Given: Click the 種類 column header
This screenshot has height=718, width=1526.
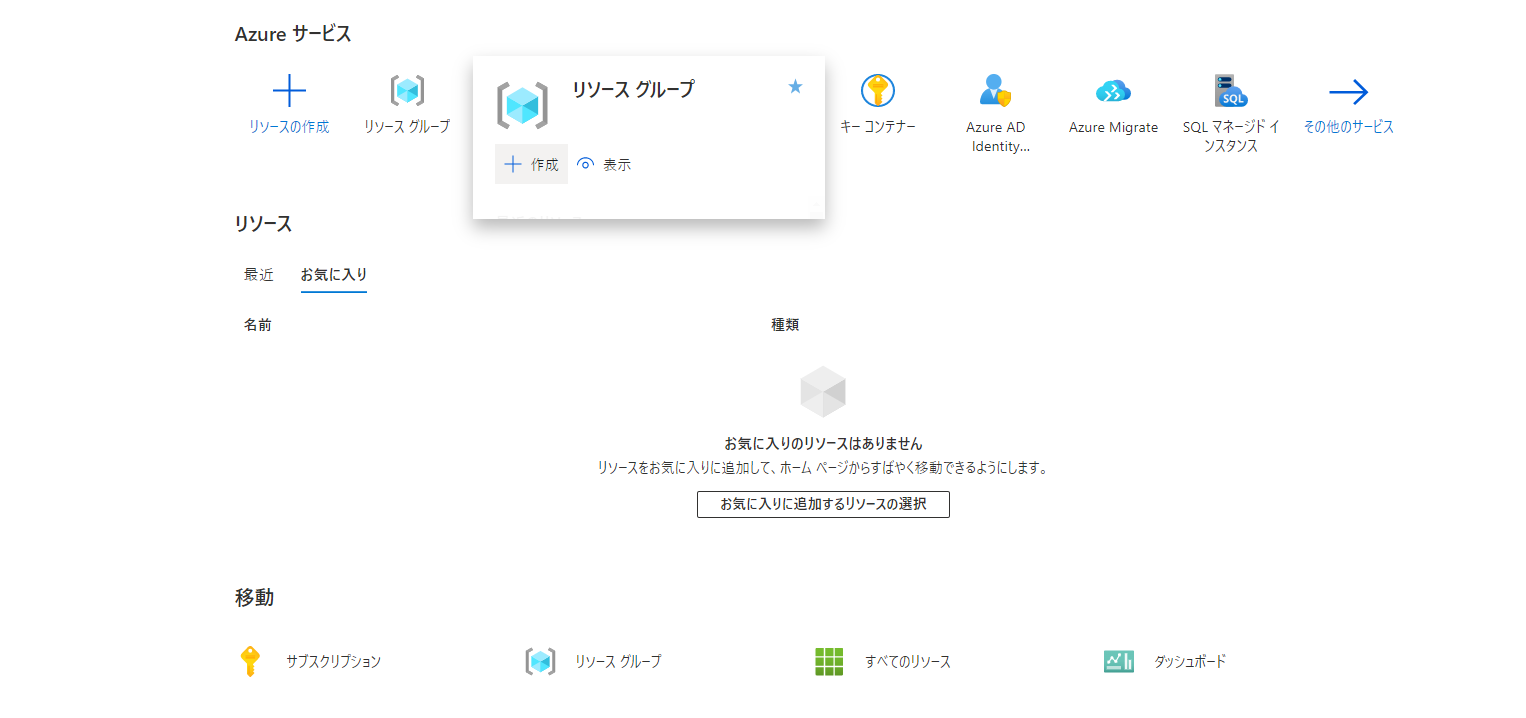Looking at the screenshot, I should (785, 325).
